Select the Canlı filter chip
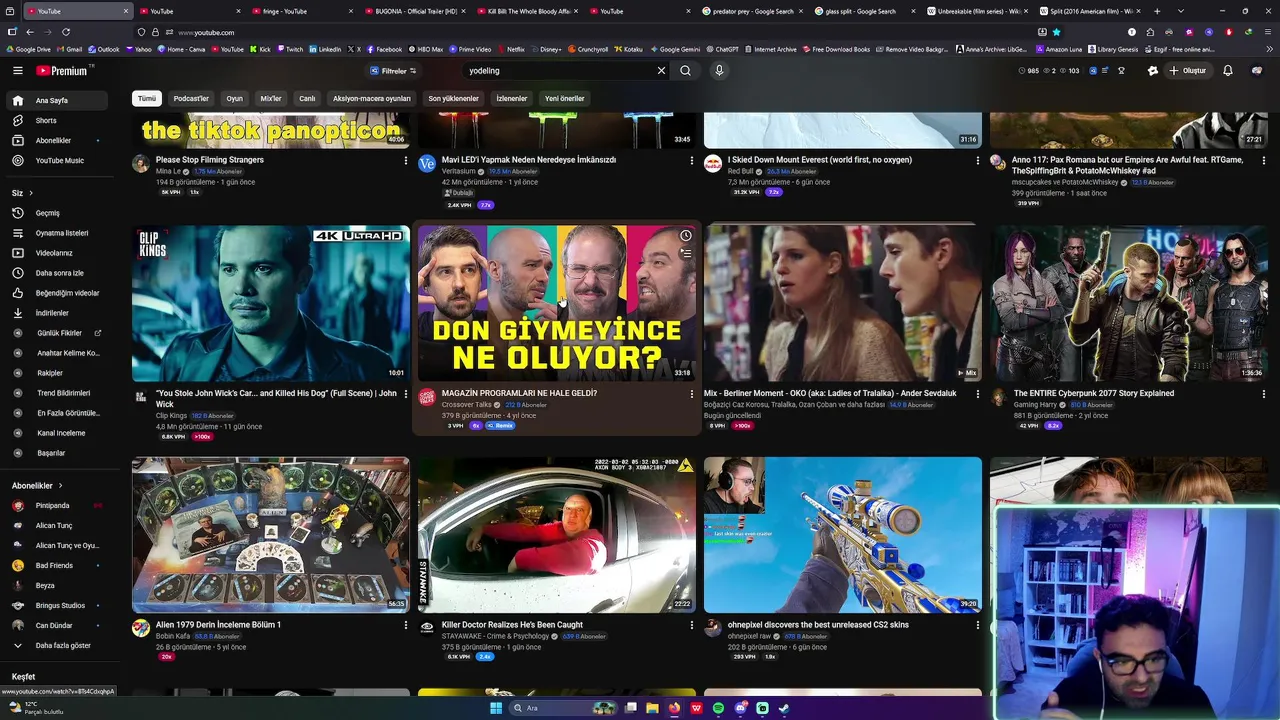The width and height of the screenshot is (1280, 720). pyautogui.click(x=307, y=99)
